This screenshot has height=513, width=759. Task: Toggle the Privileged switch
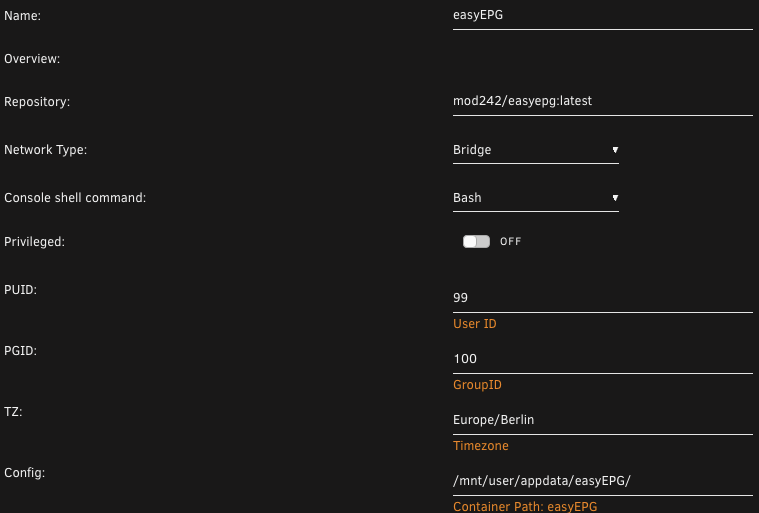click(476, 241)
